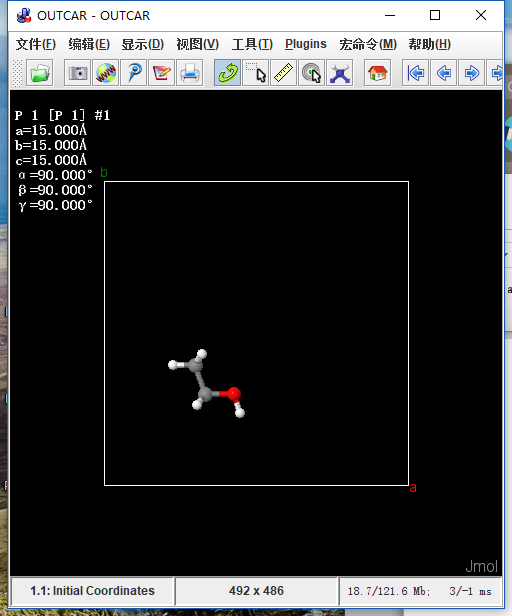Open the model kit molecule icon
The image size is (512, 616).
(x=340, y=73)
